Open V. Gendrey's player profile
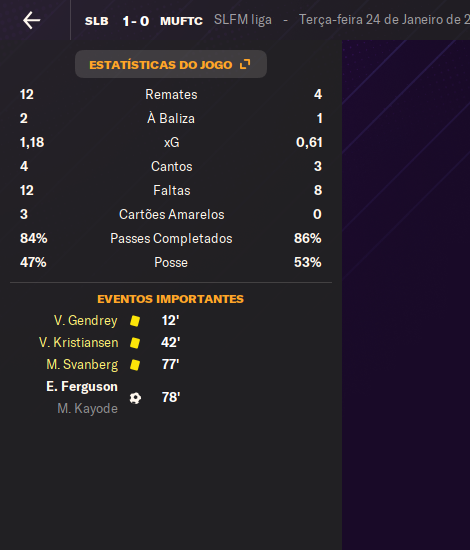The image size is (470, 550). [86, 321]
